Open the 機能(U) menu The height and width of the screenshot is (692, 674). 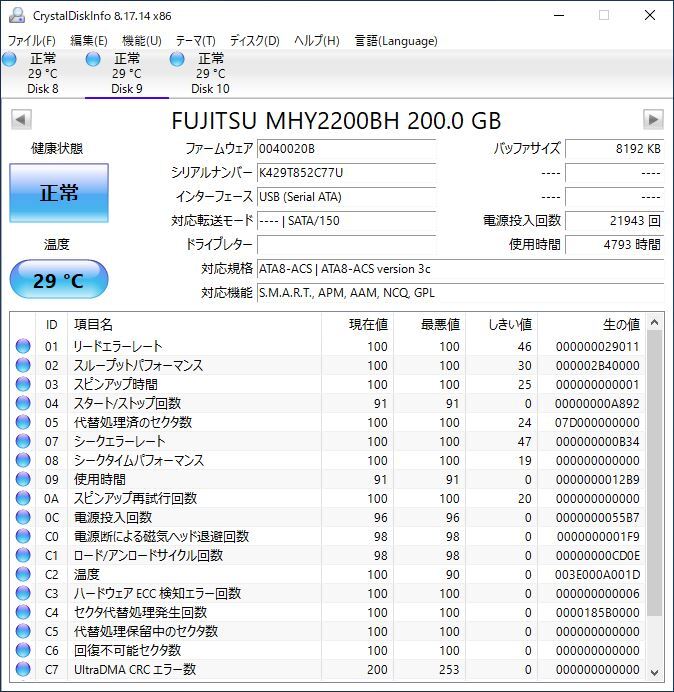(x=142, y=41)
